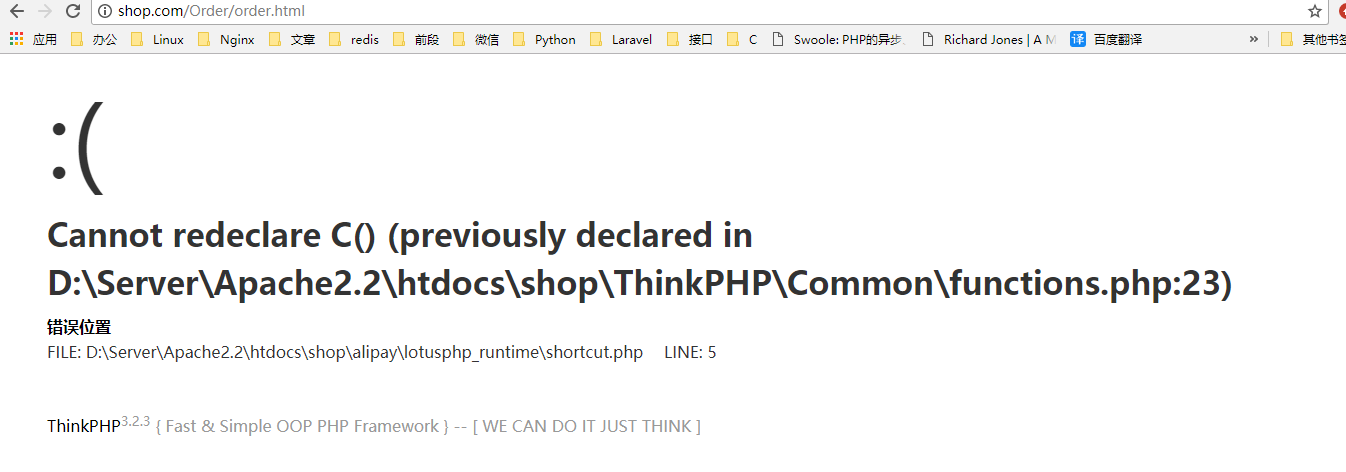The width and height of the screenshot is (1346, 472).
Task: Click the red extension icon beside star
Action: tap(1341, 11)
